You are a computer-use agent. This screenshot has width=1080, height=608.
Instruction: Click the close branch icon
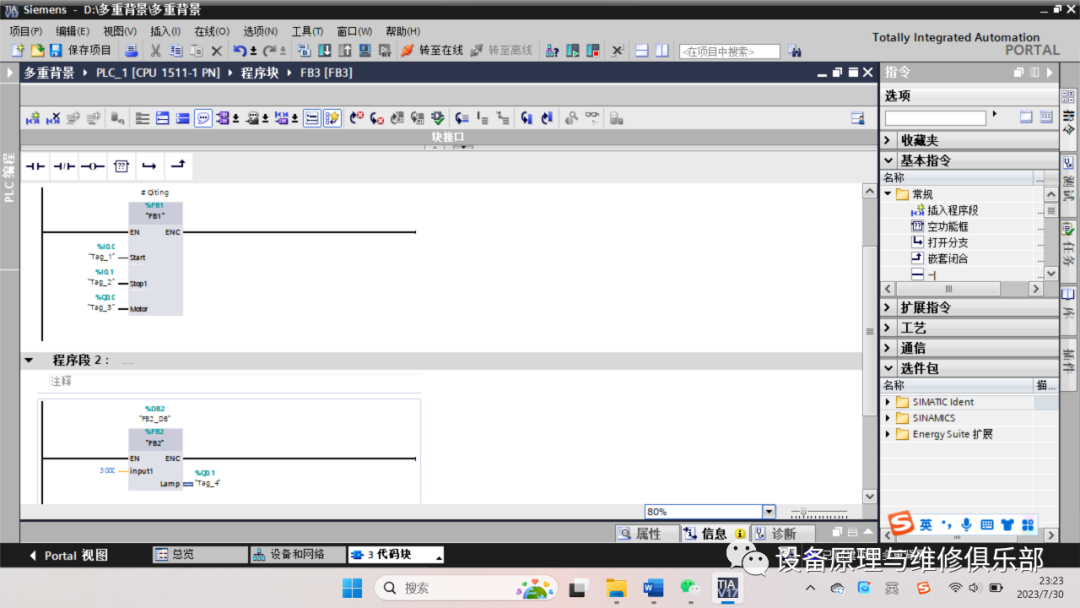[178, 165]
